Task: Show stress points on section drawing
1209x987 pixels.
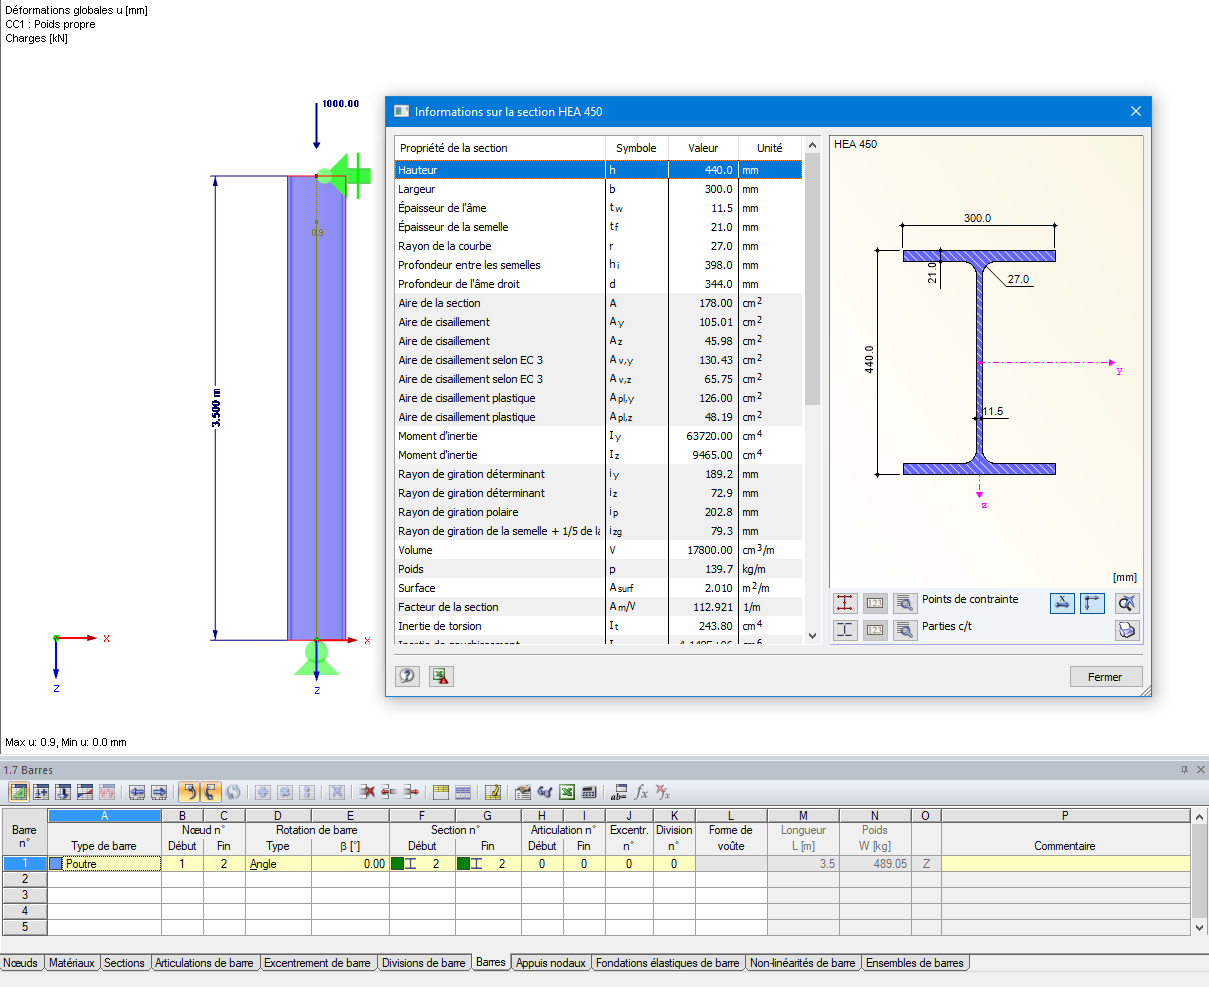Action: pyautogui.click(x=846, y=603)
